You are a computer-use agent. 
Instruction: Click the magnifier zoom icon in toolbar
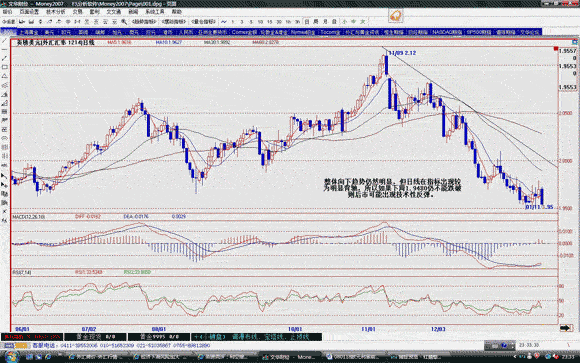pyautogui.click(x=124, y=22)
